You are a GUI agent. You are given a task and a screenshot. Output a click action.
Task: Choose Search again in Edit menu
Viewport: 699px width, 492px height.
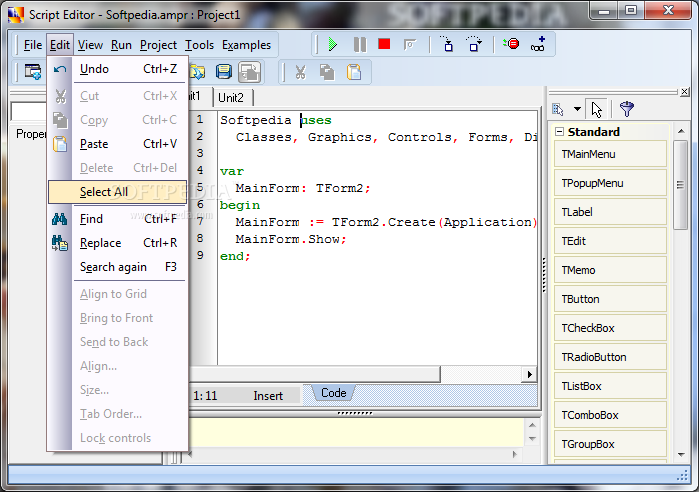[117, 267]
